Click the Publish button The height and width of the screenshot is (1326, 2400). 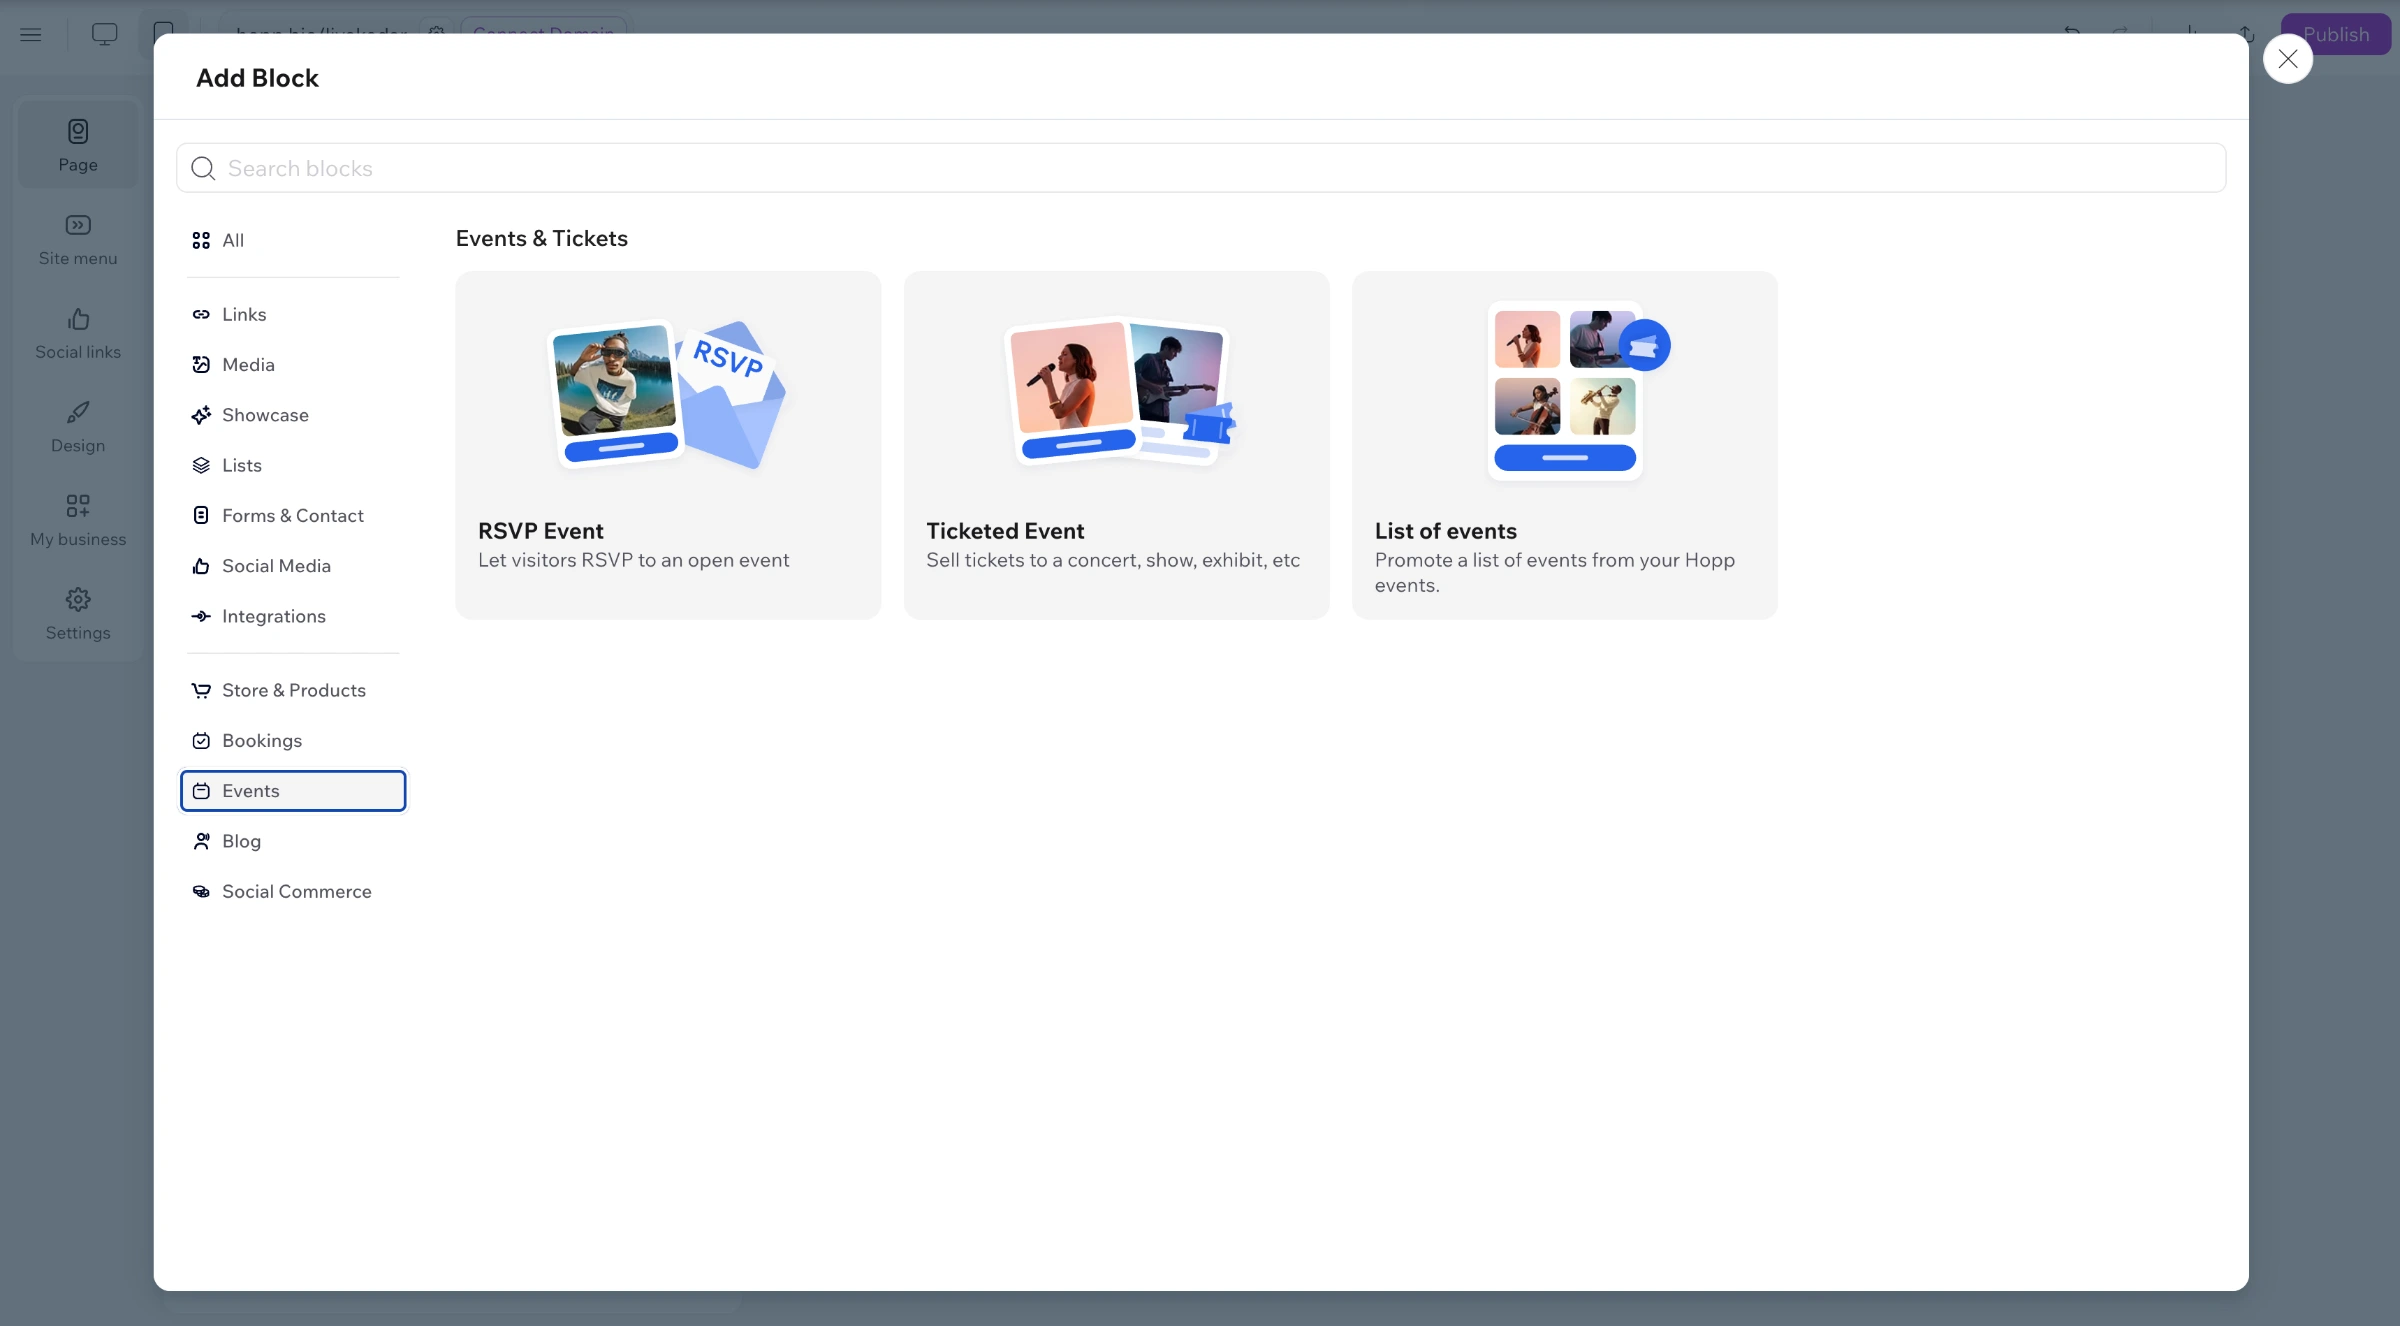[2336, 34]
